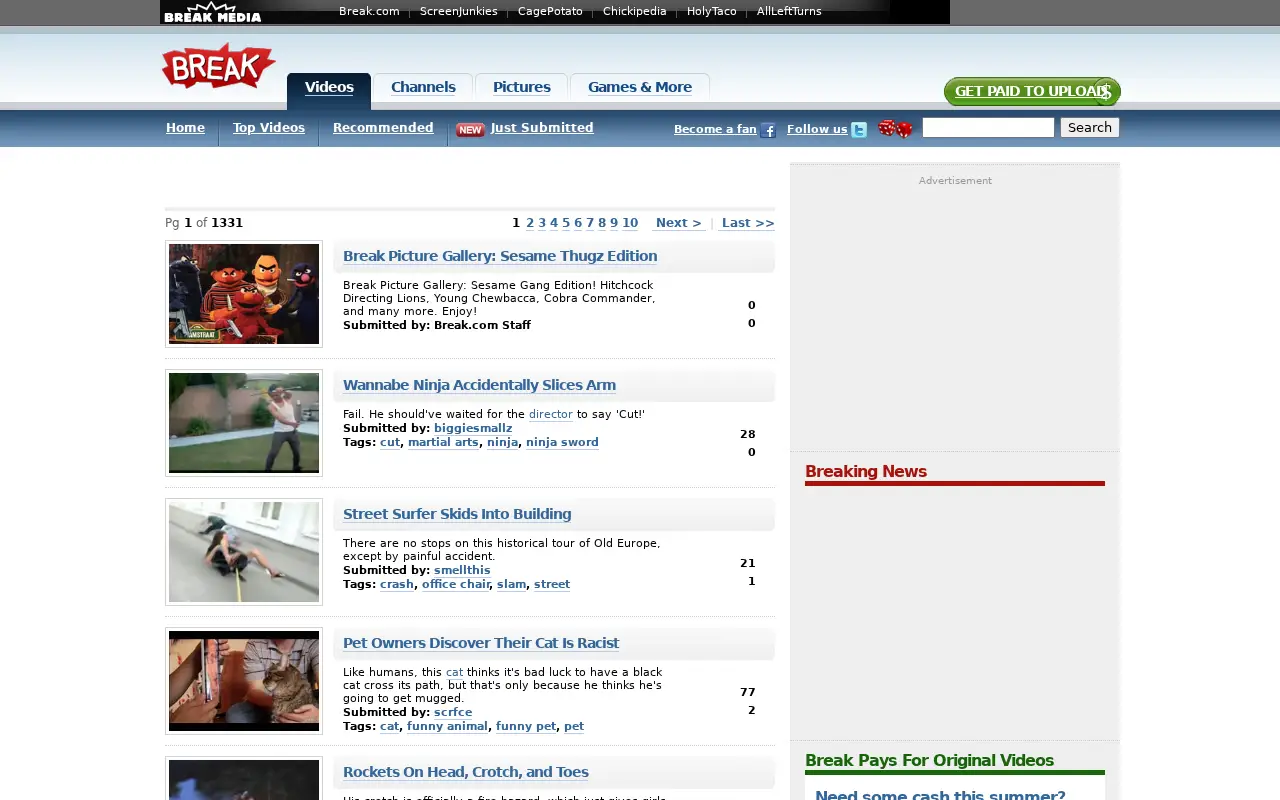The height and width of the screenshot is (800, 1280).
Task: Click the Search button
Action: [1090, 127]
